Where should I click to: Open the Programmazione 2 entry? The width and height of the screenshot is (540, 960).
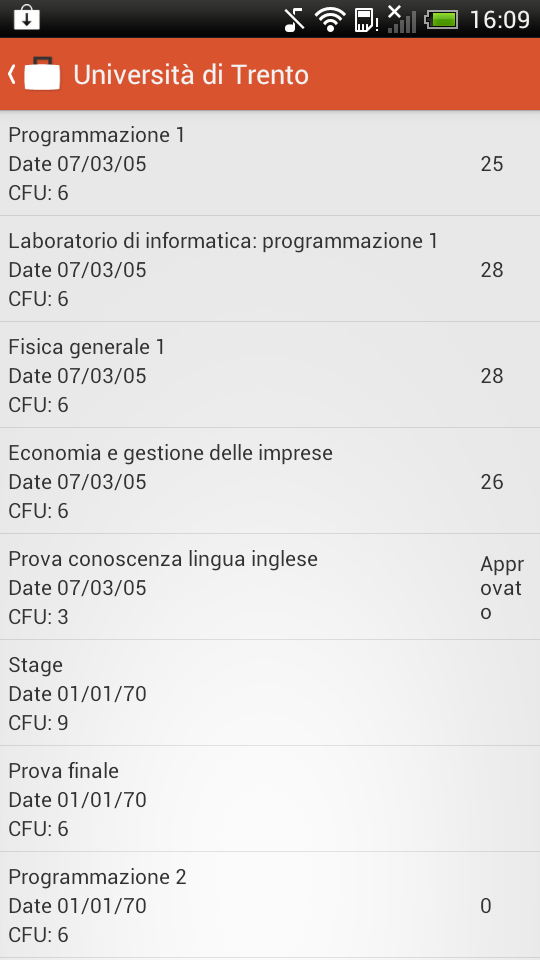[x=270, y=905]
